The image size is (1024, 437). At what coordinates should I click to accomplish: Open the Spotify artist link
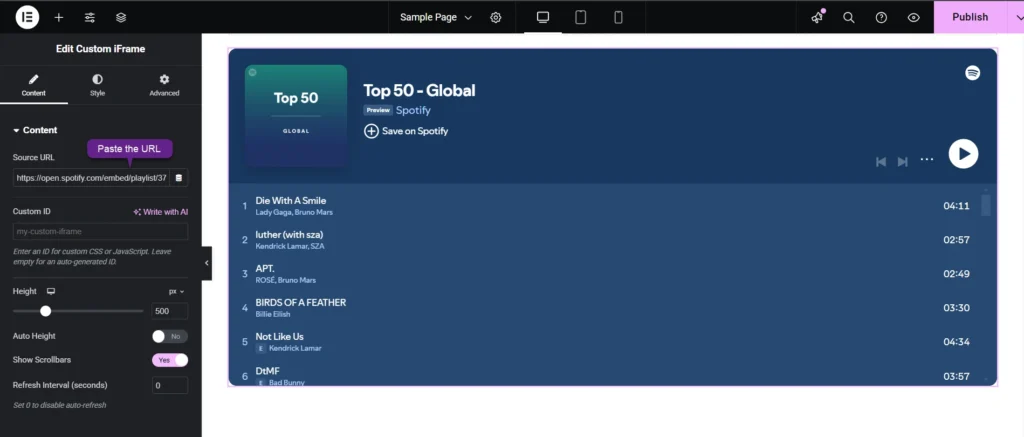[413, 110]
